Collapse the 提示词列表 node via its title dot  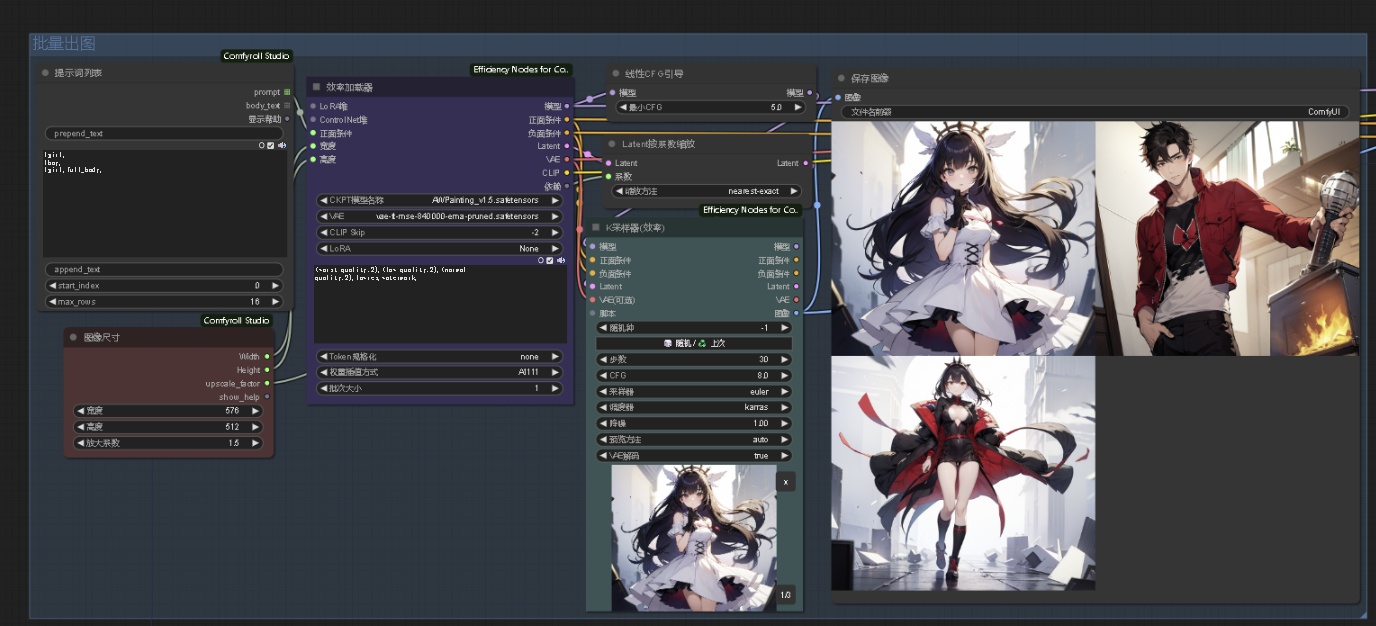pyautogui.click(x=45, y=73)
